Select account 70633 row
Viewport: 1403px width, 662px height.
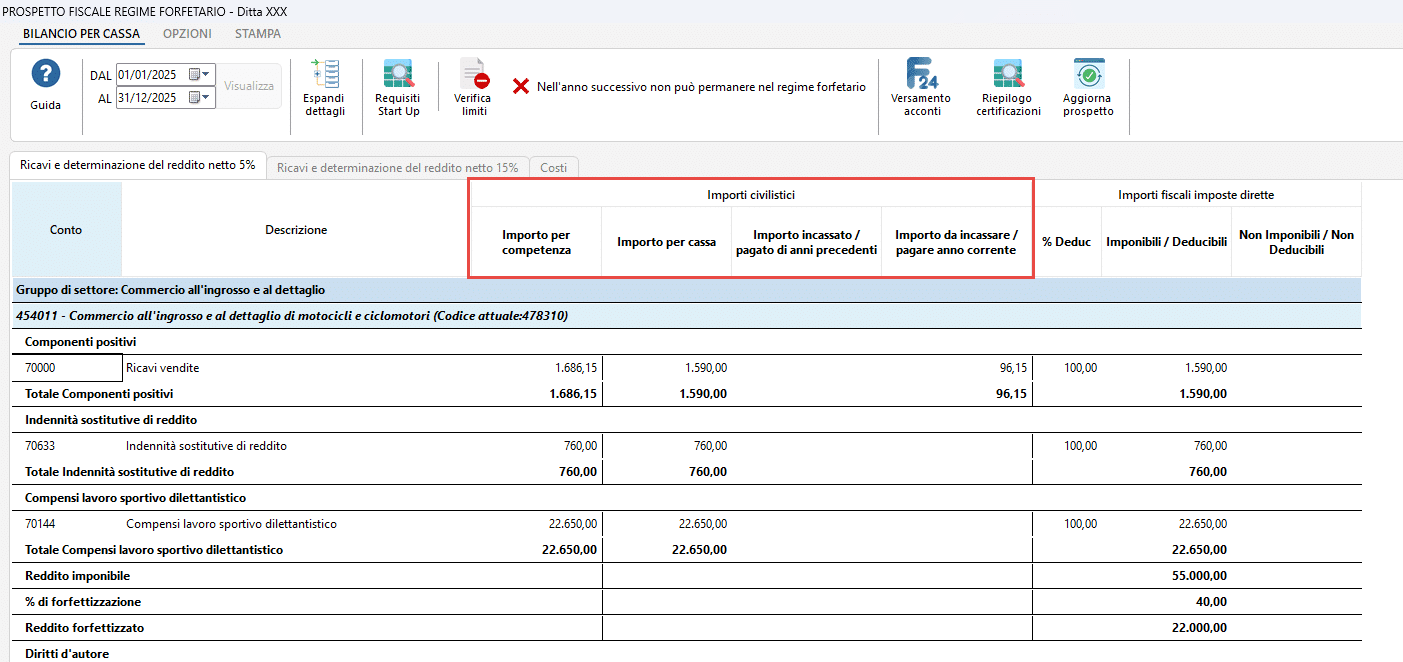tap(40, 446)
